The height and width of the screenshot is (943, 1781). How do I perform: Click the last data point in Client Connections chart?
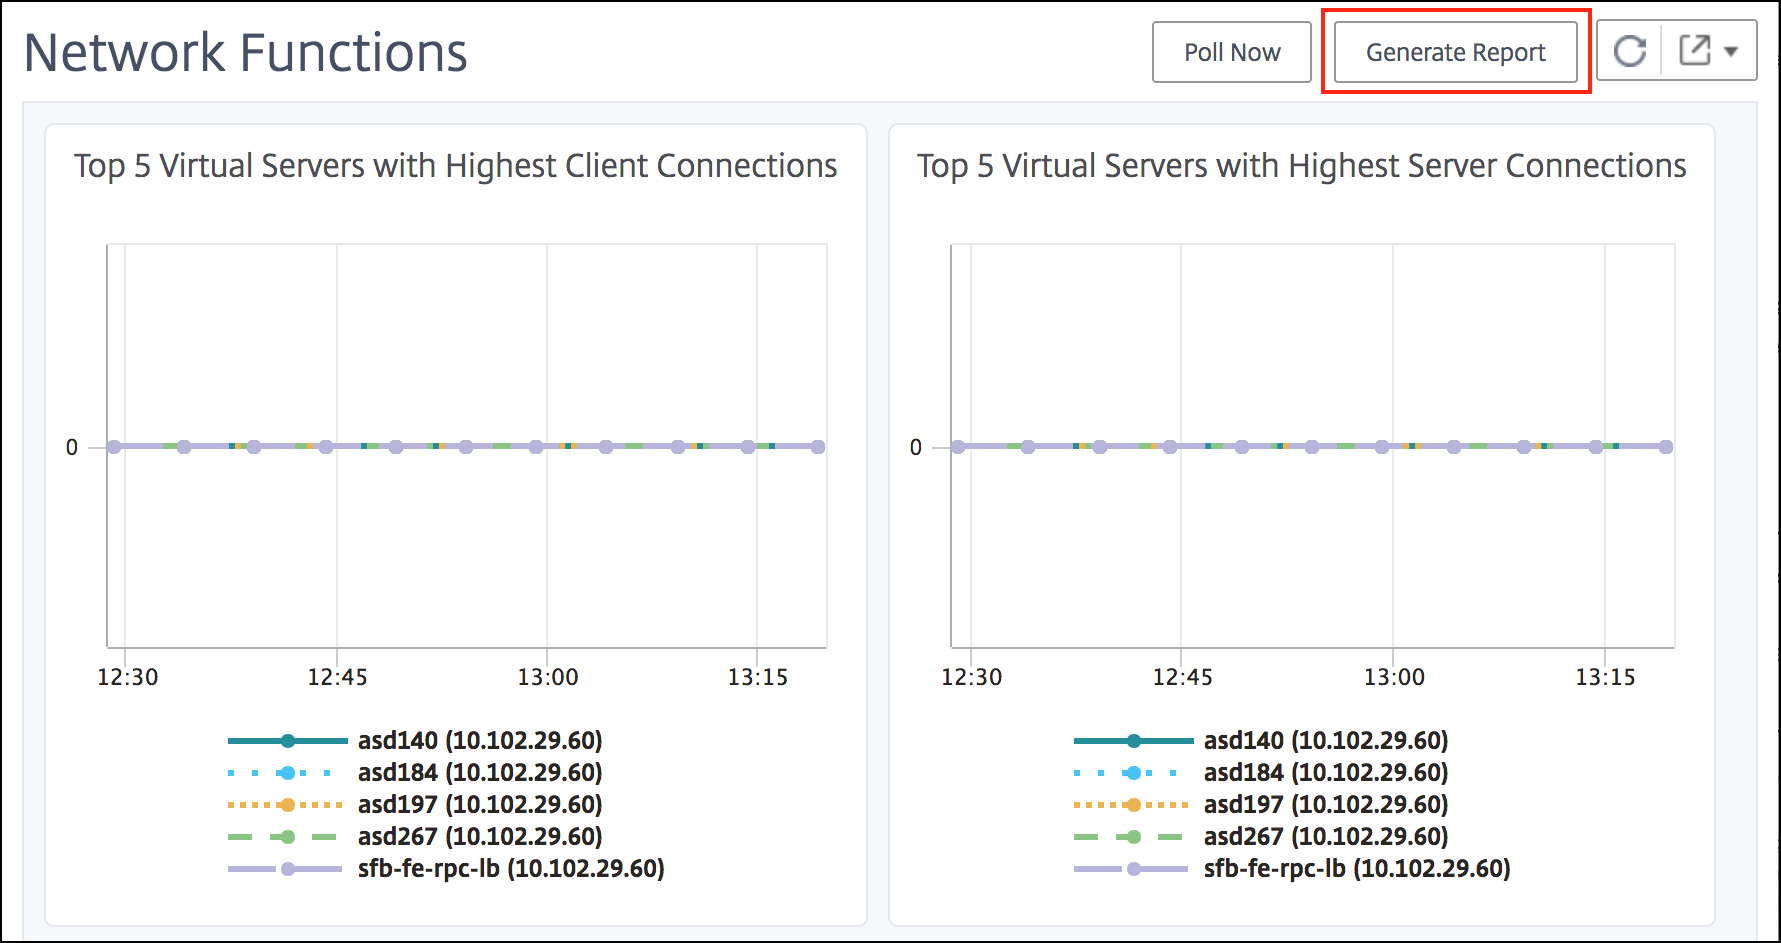point(818,447)
